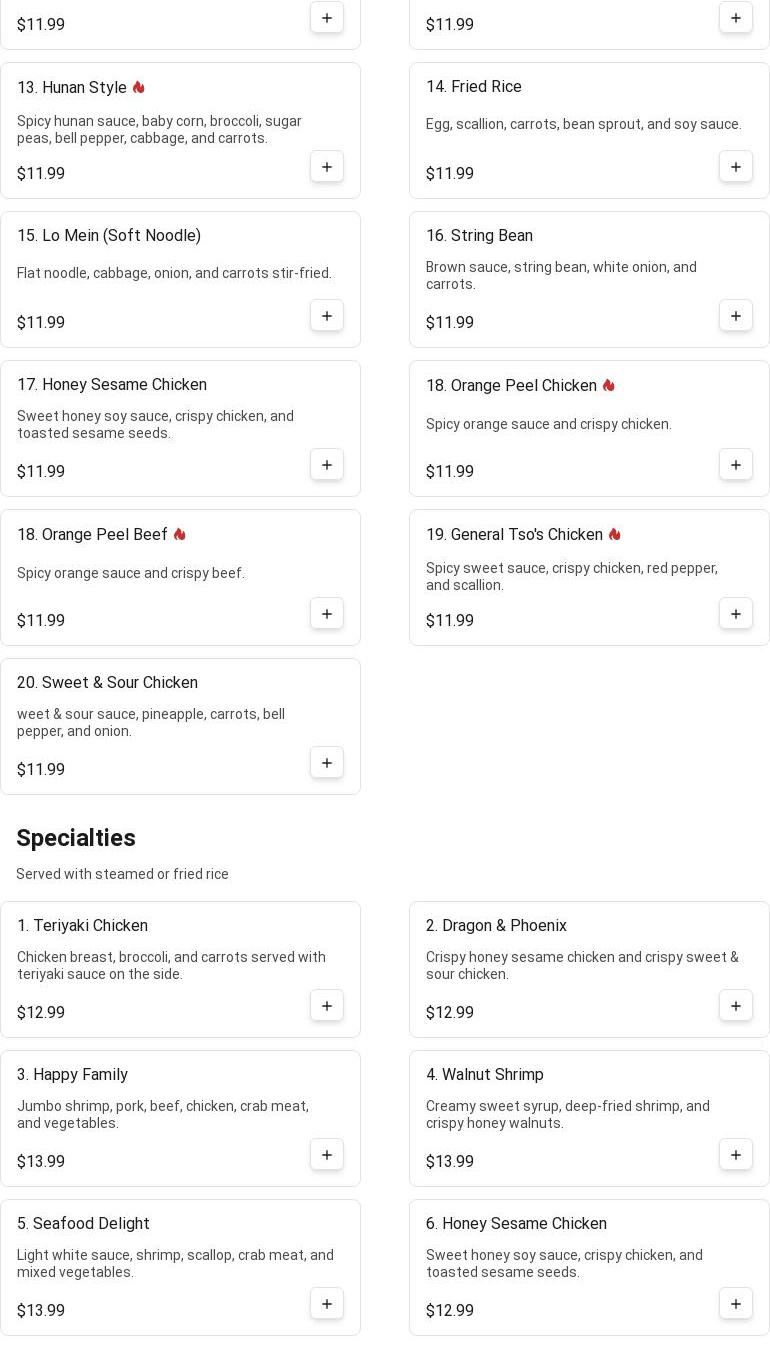Add 17. Honey Sesame Chicken to cart
770x1346 pixels.
coord(327,465)
